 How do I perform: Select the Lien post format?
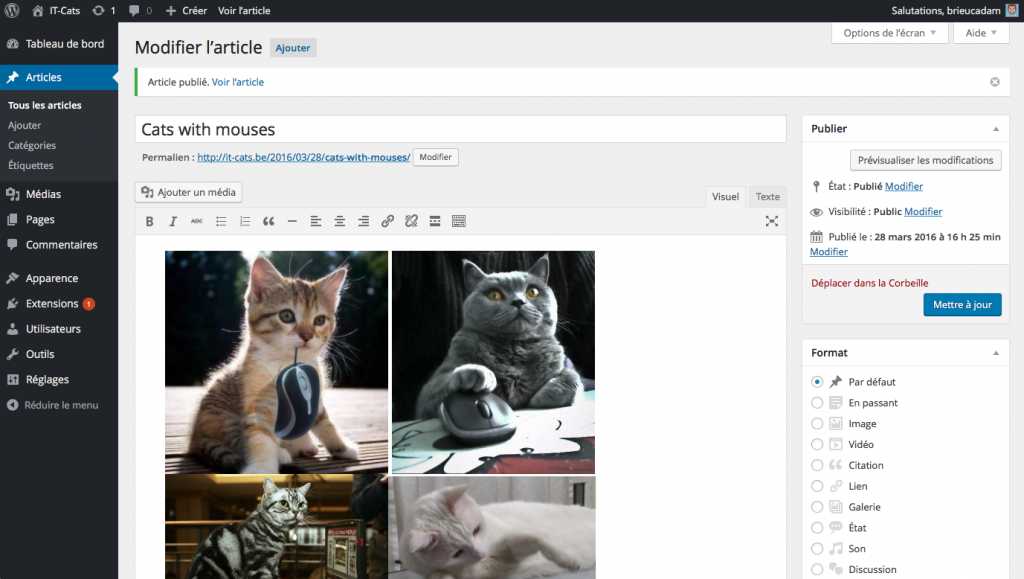pyautogui.click(x=817, y=486)
